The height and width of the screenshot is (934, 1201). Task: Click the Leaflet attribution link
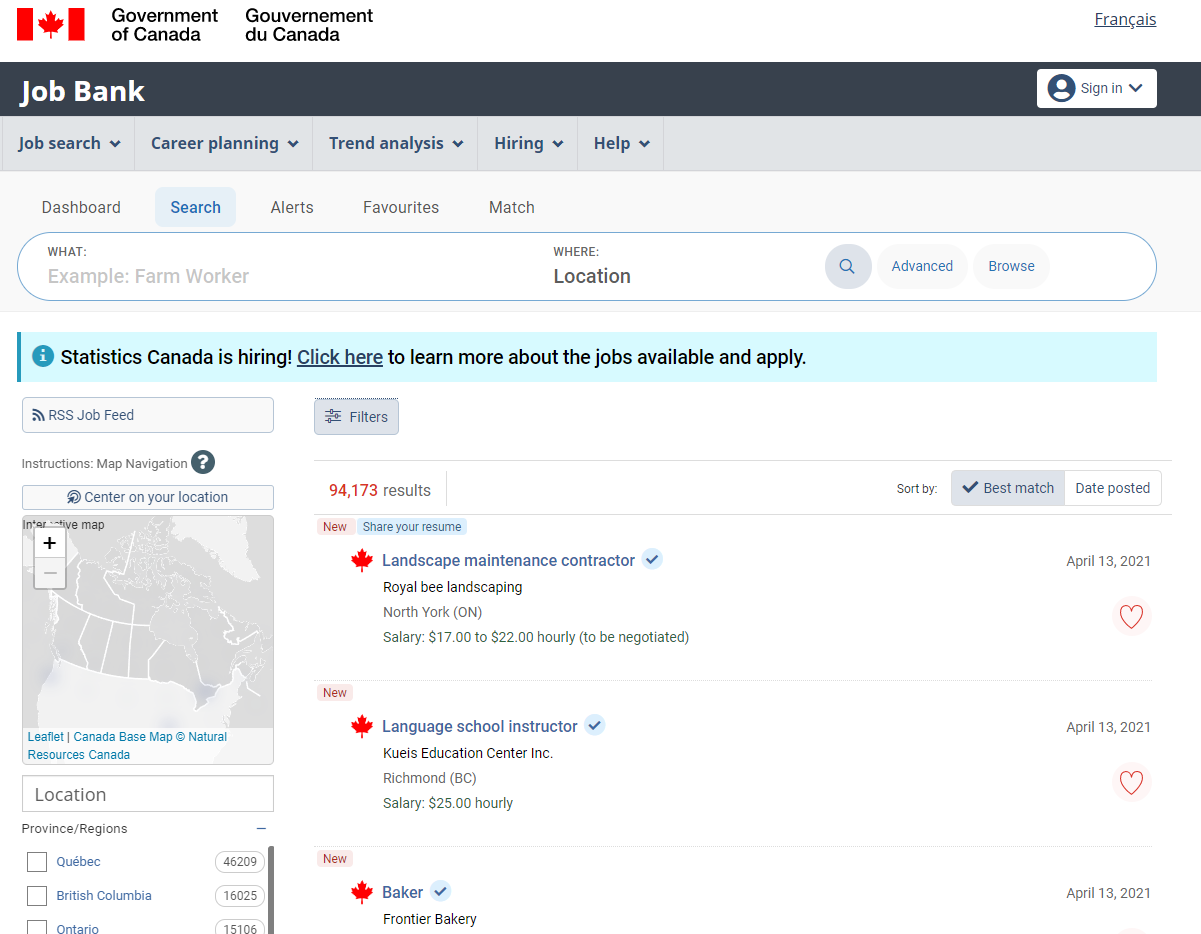click(45, 737)
